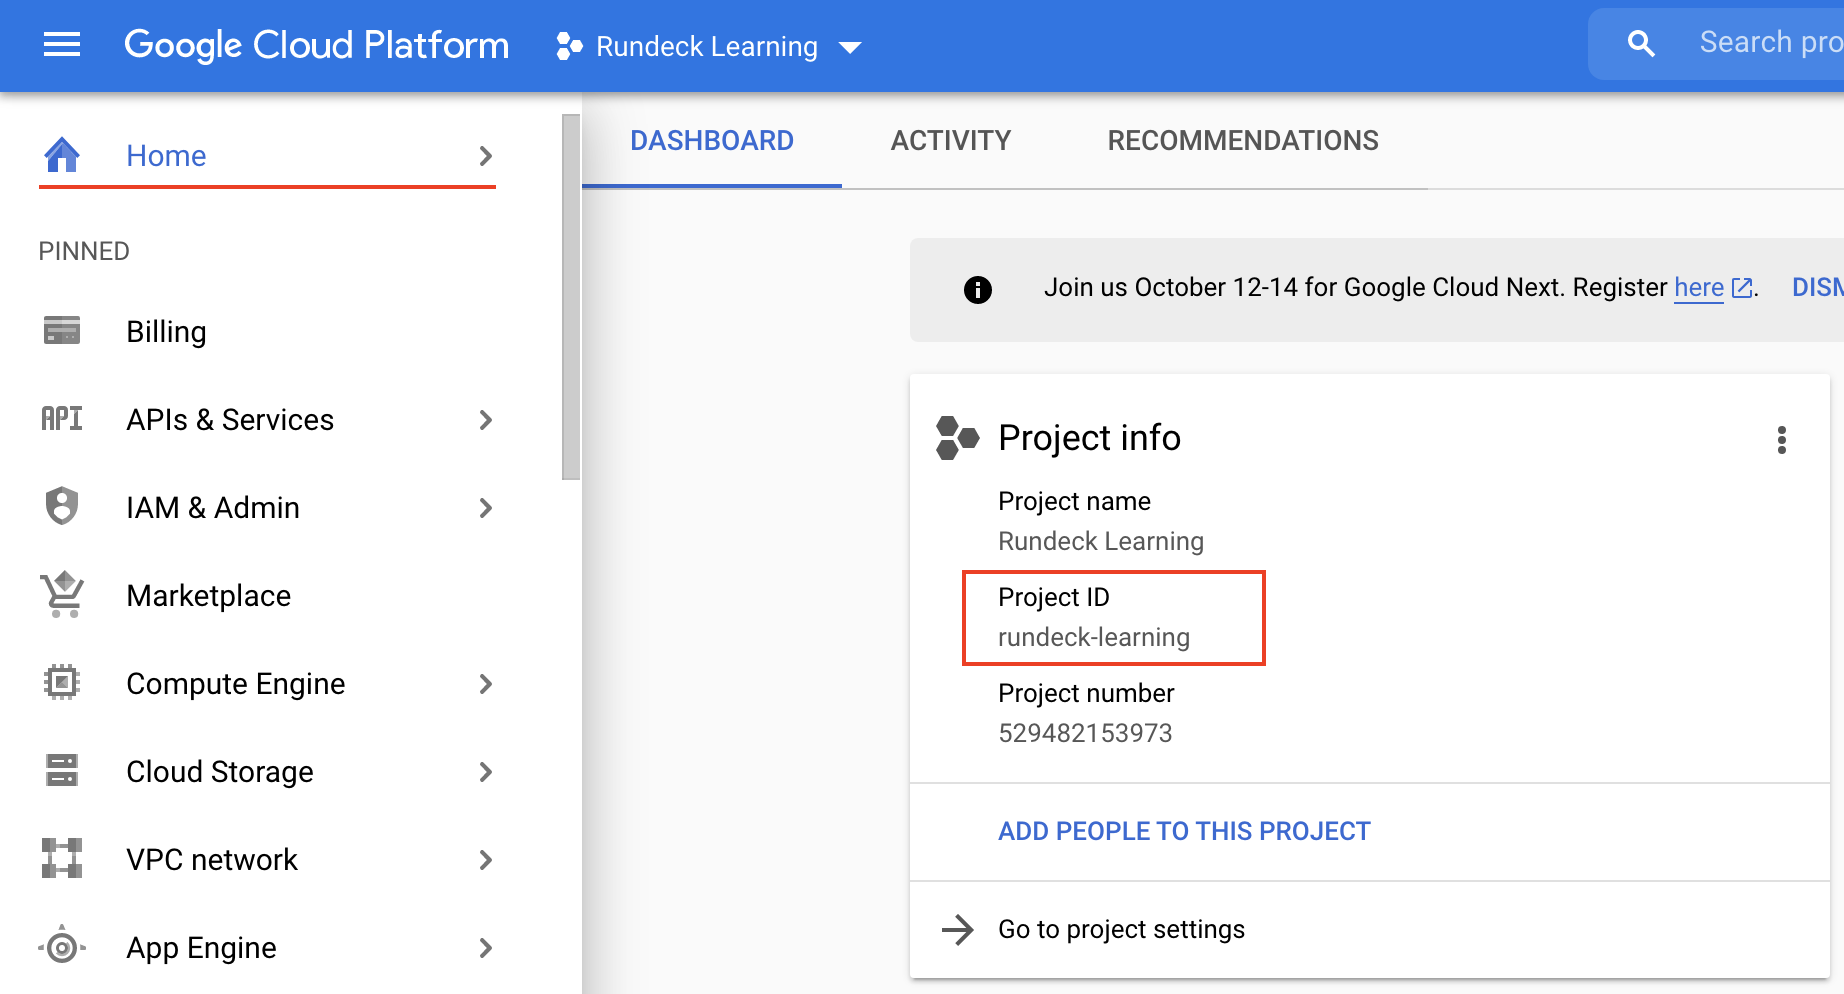Expand the Cloud Storage chevron
1844x994 pixels.
pos(486,772)
